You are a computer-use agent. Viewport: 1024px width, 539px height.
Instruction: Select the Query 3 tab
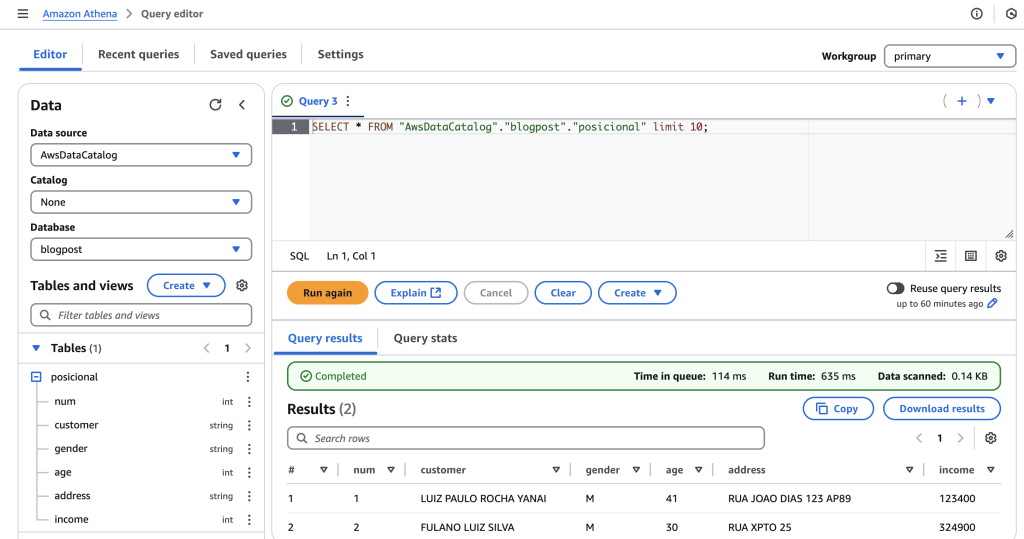click(318, 101)
